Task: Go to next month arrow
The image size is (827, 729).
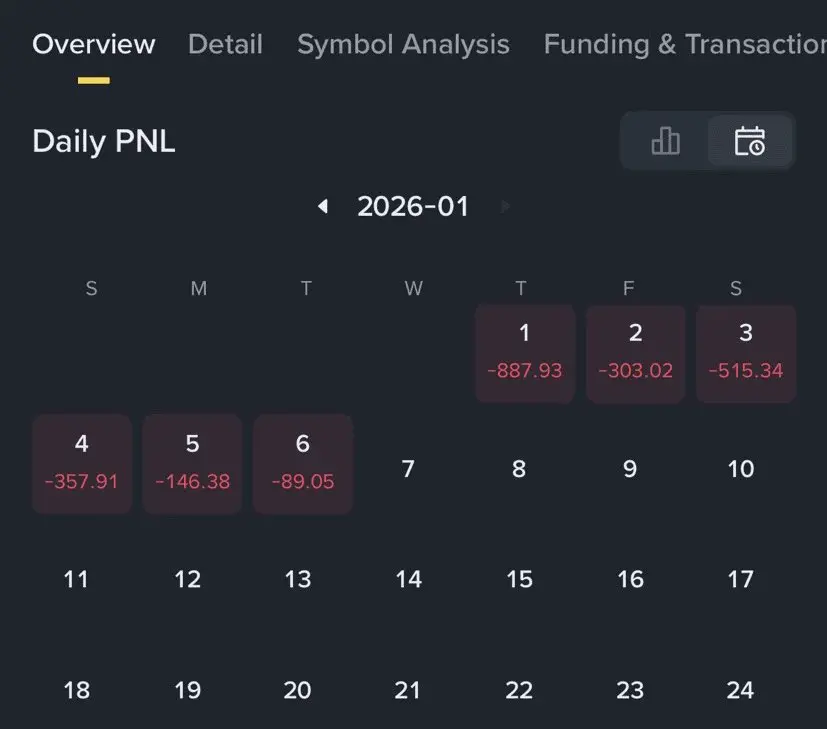Action: click(506, 206)
